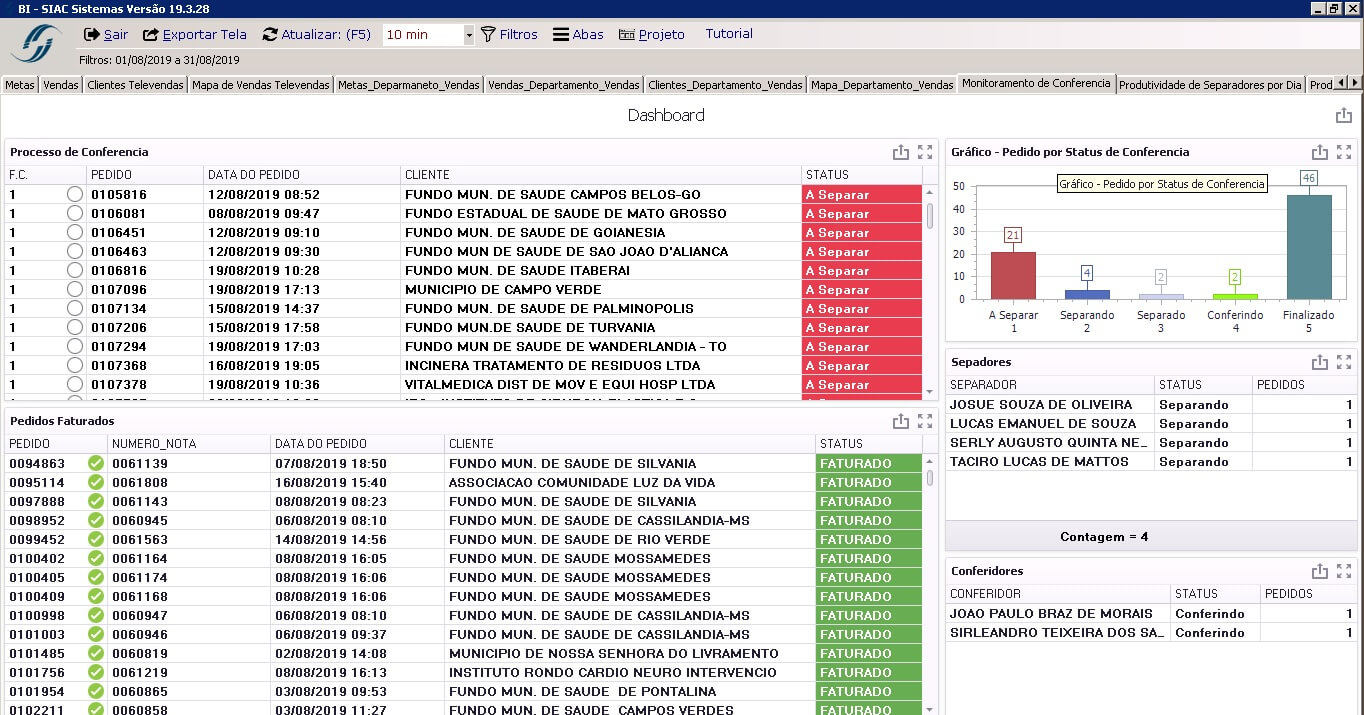This screenshot has width=1364, height=715.
Task: Sort by CONFERIDOR column header
Action: click(x=1057, y=594)
